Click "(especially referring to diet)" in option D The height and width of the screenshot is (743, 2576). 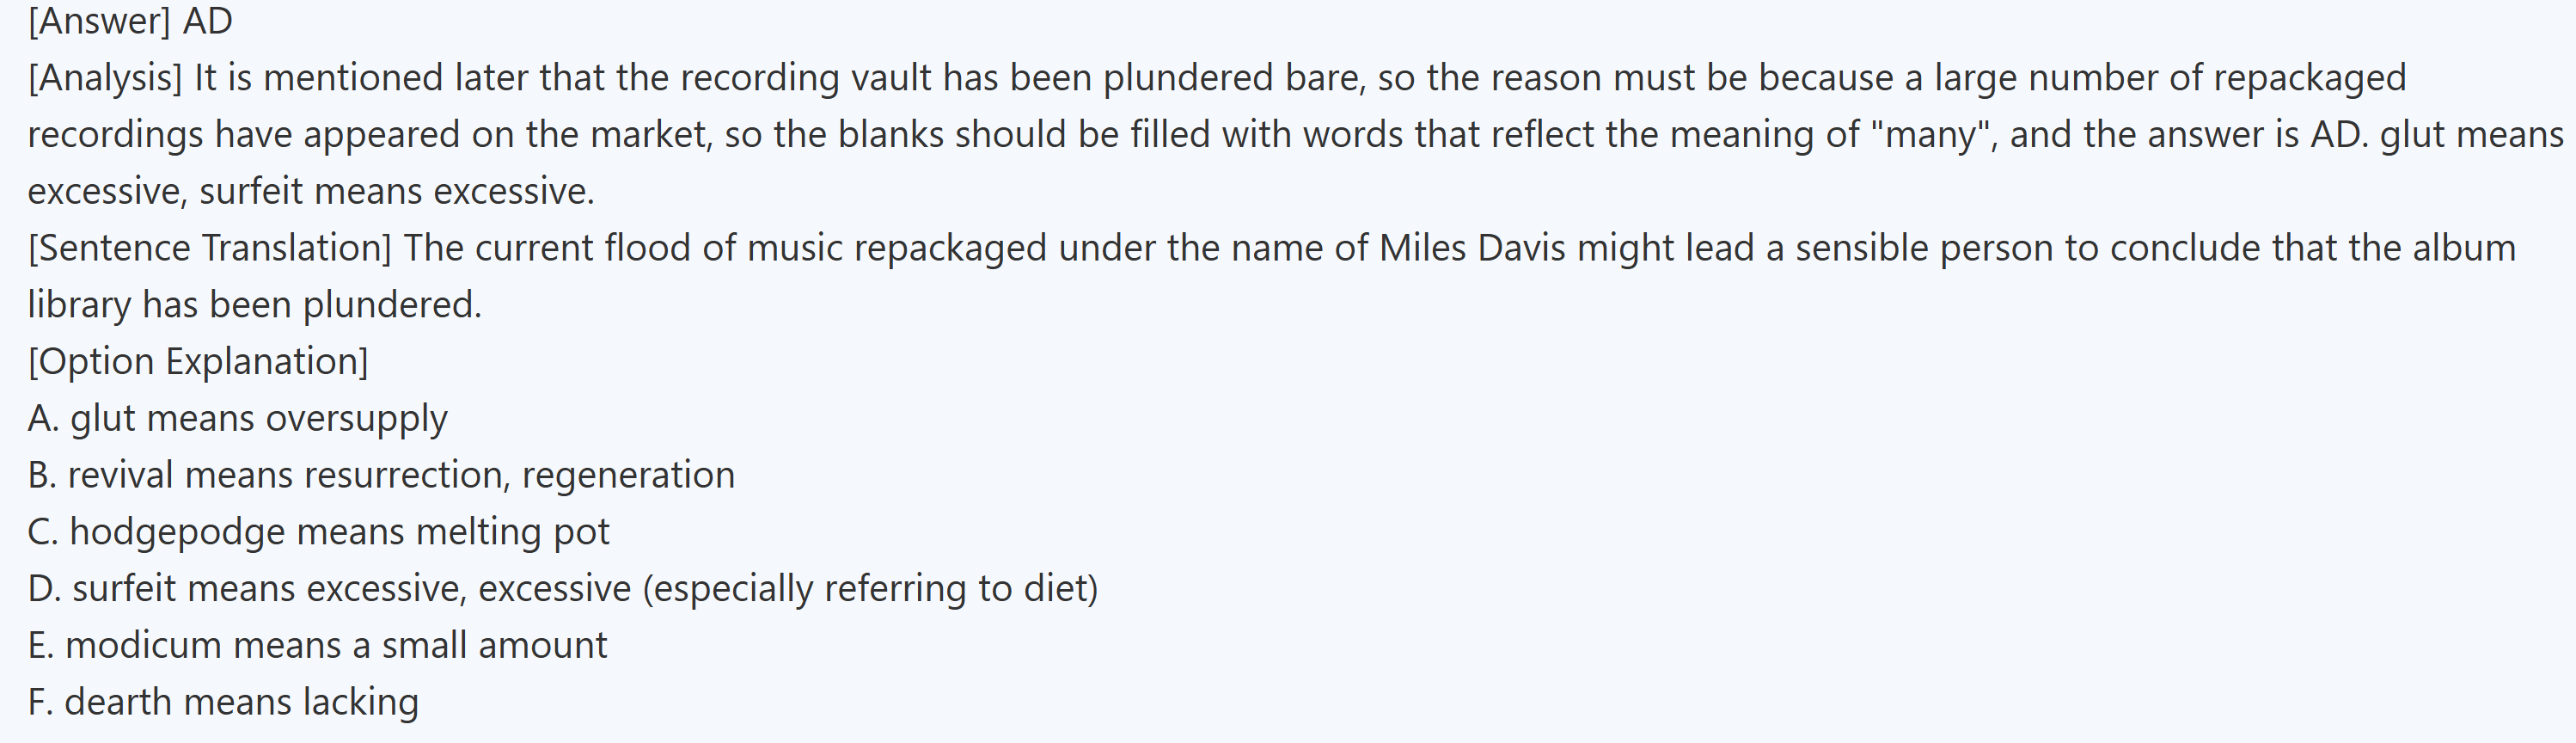[870, 589]
